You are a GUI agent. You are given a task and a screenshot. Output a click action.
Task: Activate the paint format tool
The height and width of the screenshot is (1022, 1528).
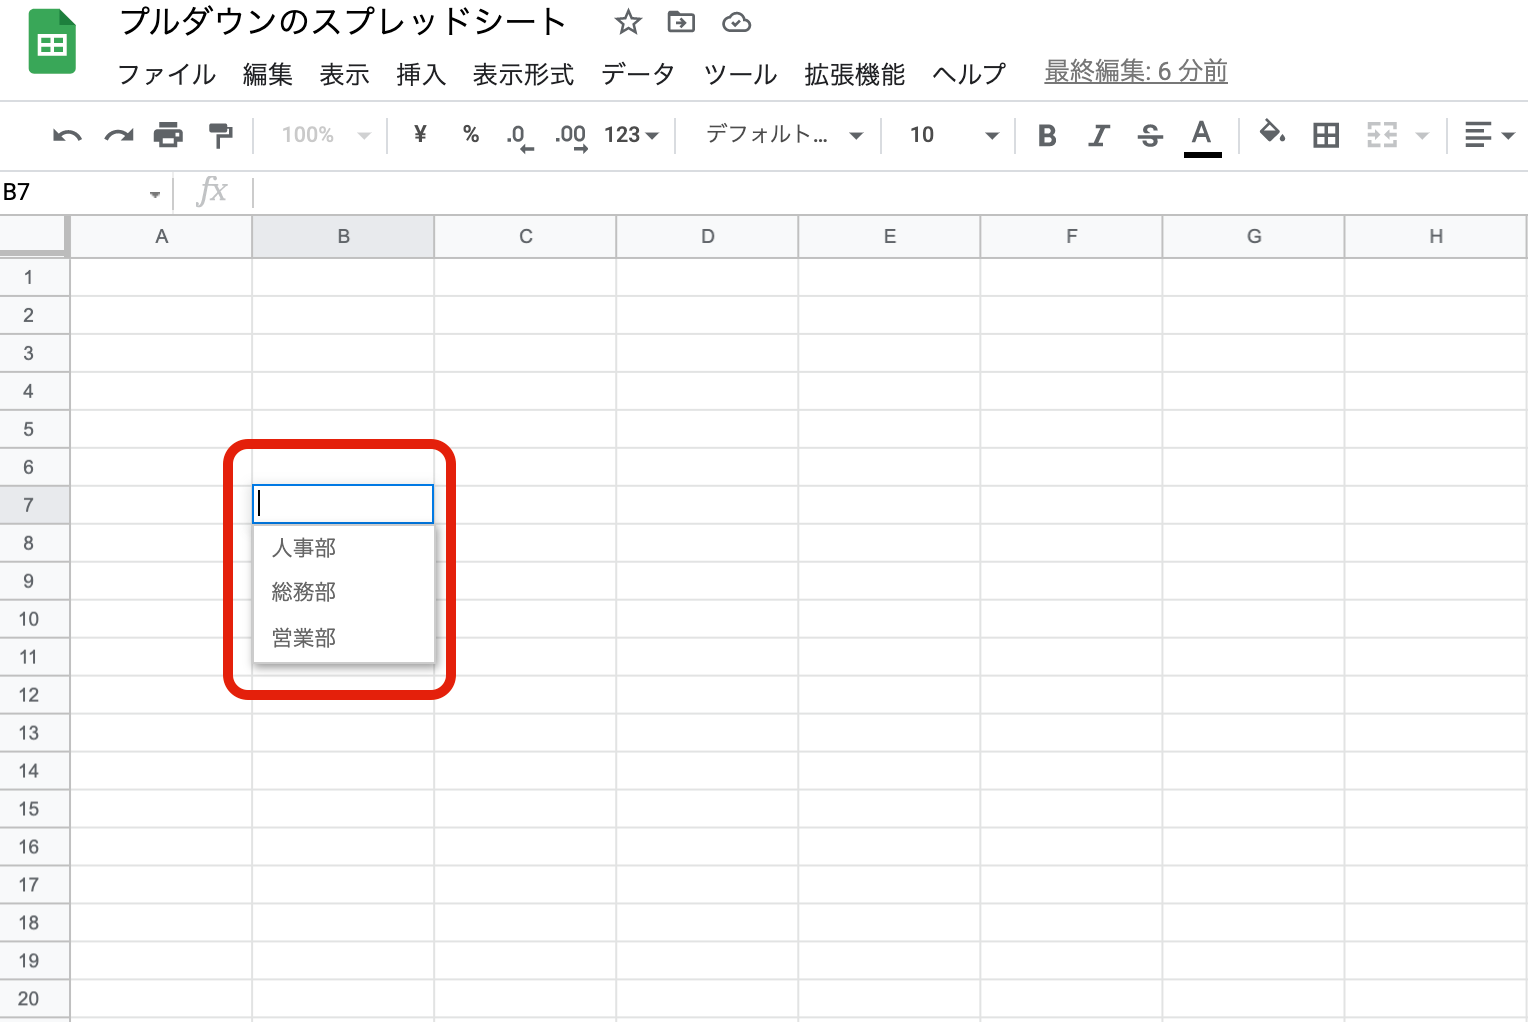[220, 135]
